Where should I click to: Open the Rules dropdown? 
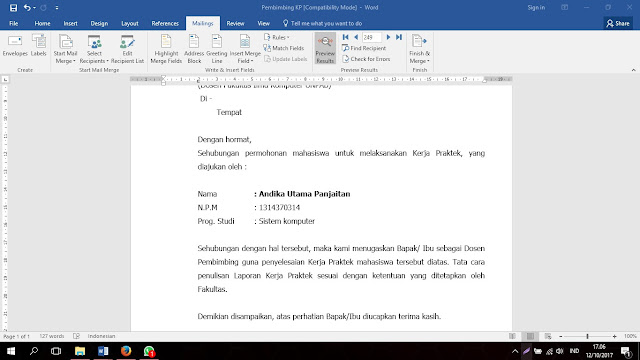277,37
